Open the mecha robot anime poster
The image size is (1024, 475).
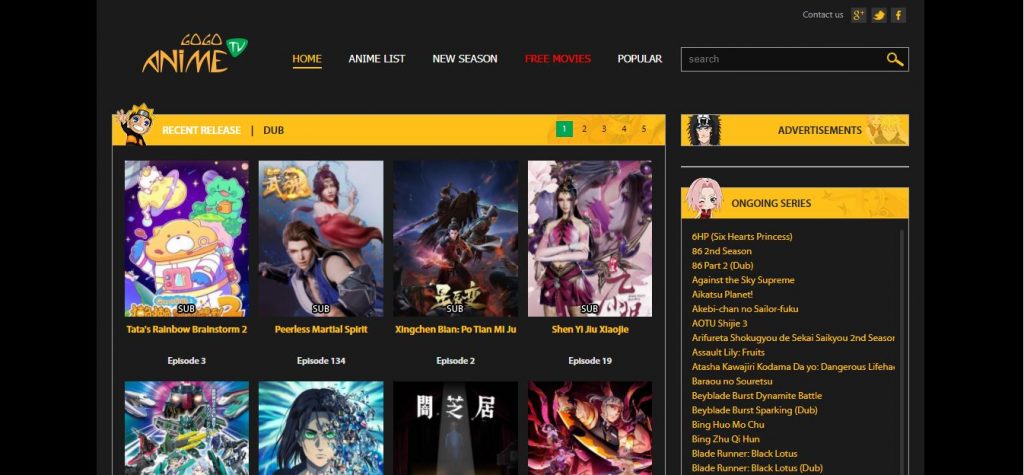click(x=187, y=428)
